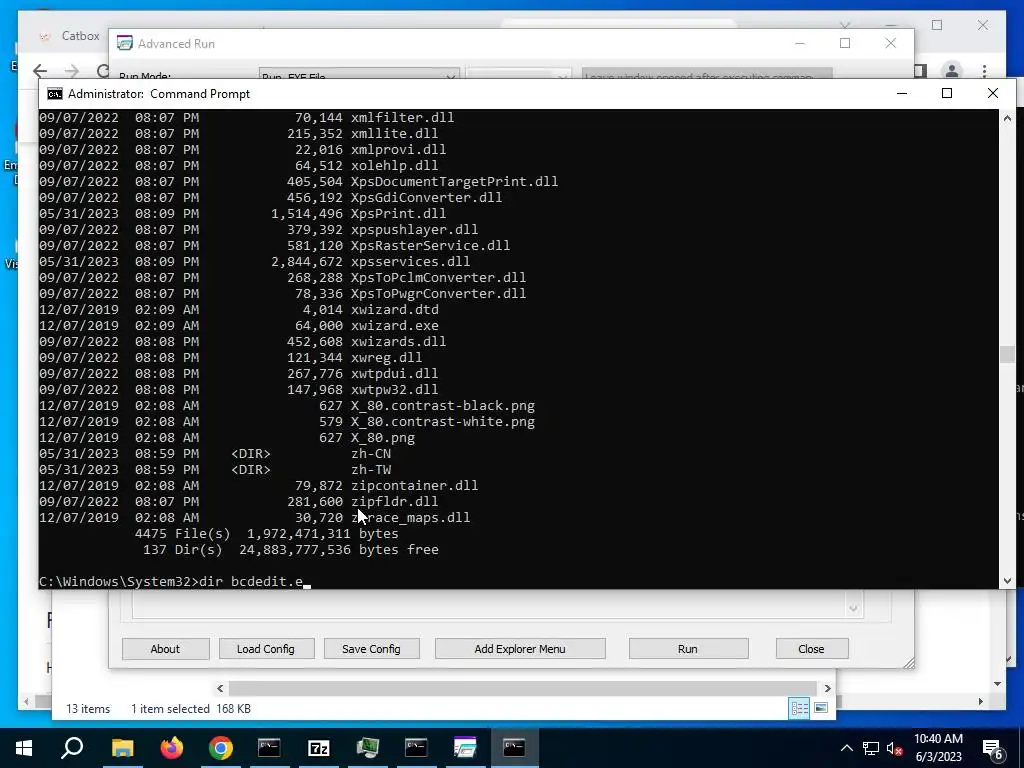The image size is (1024, 768).
Task: Click the Save Config button
Action: pyautogui.click(x=371, y=648)
